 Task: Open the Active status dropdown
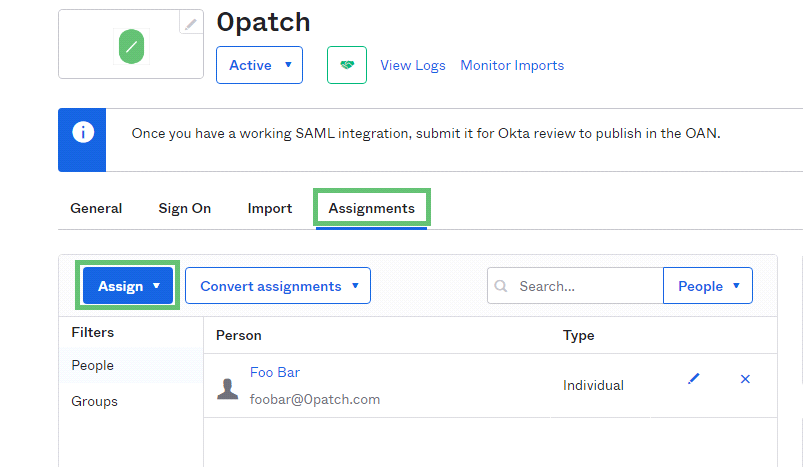(x=259, y=65)
